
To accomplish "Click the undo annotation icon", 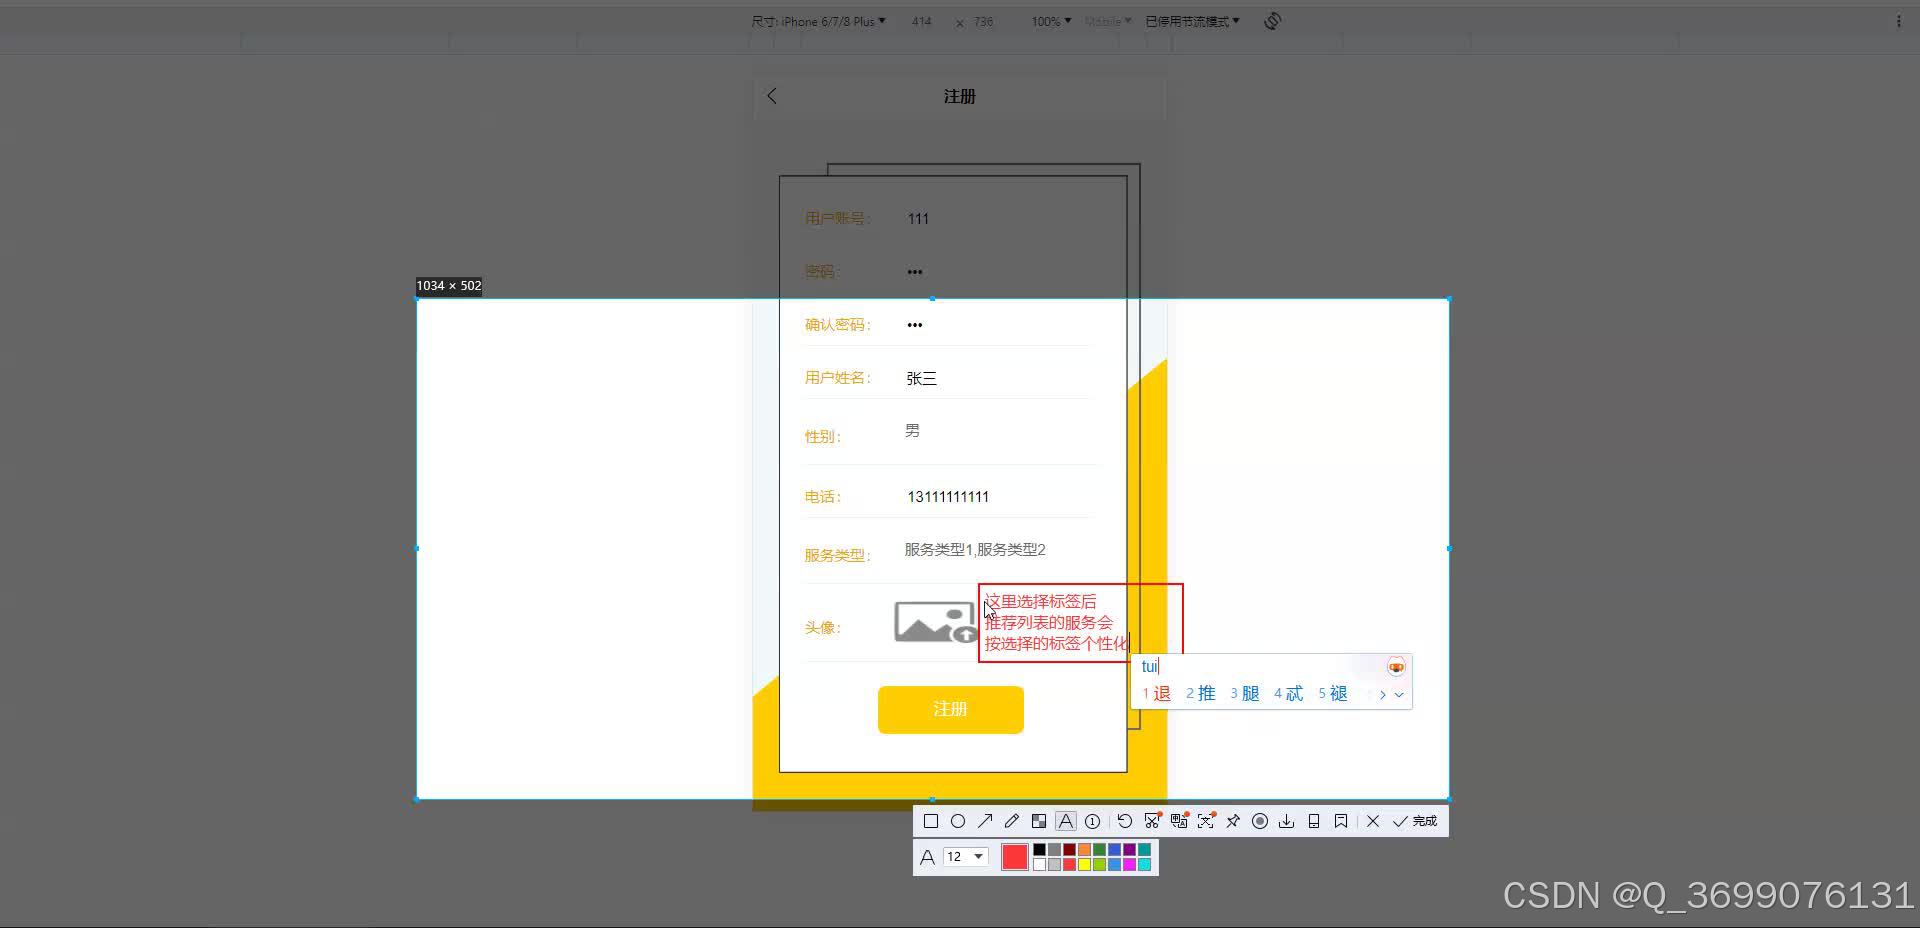I will 1125,820.
